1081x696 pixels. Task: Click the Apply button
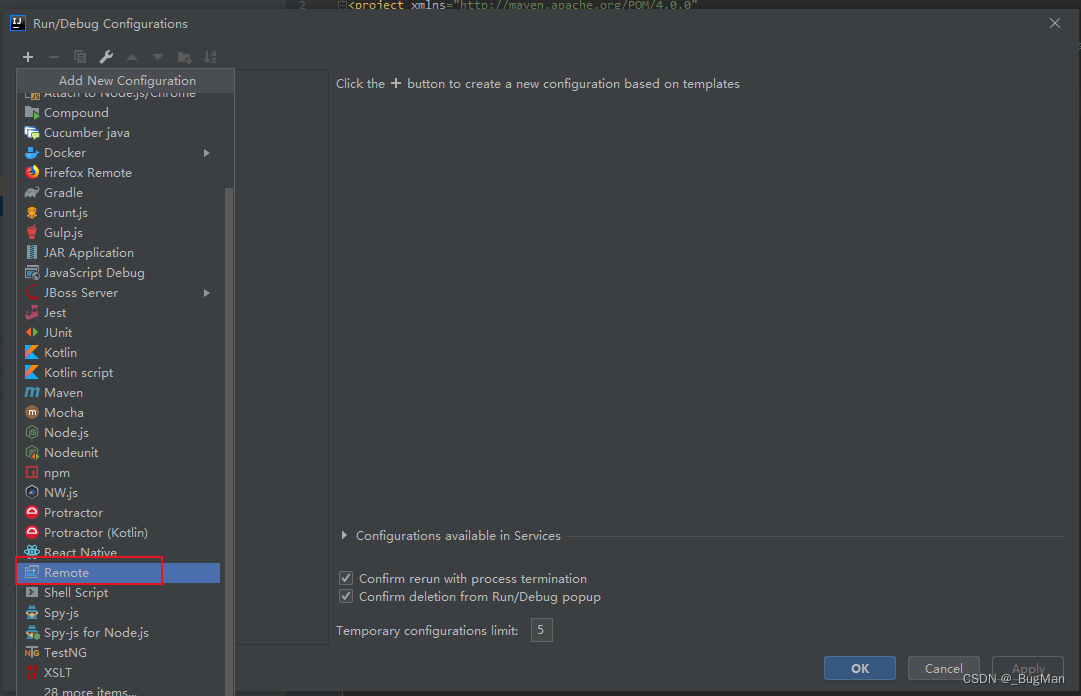pos(1028,668)
